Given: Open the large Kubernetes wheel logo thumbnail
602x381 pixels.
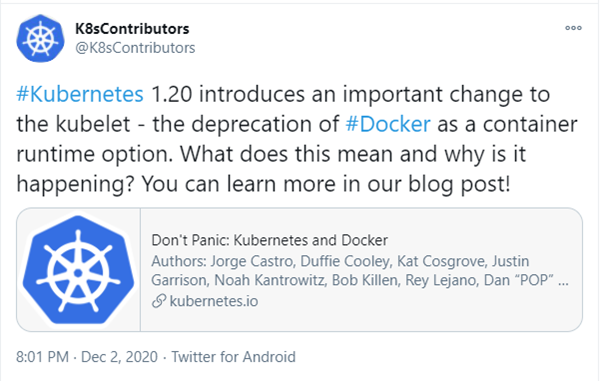Looking at the screenshot, I should (78, 270).
